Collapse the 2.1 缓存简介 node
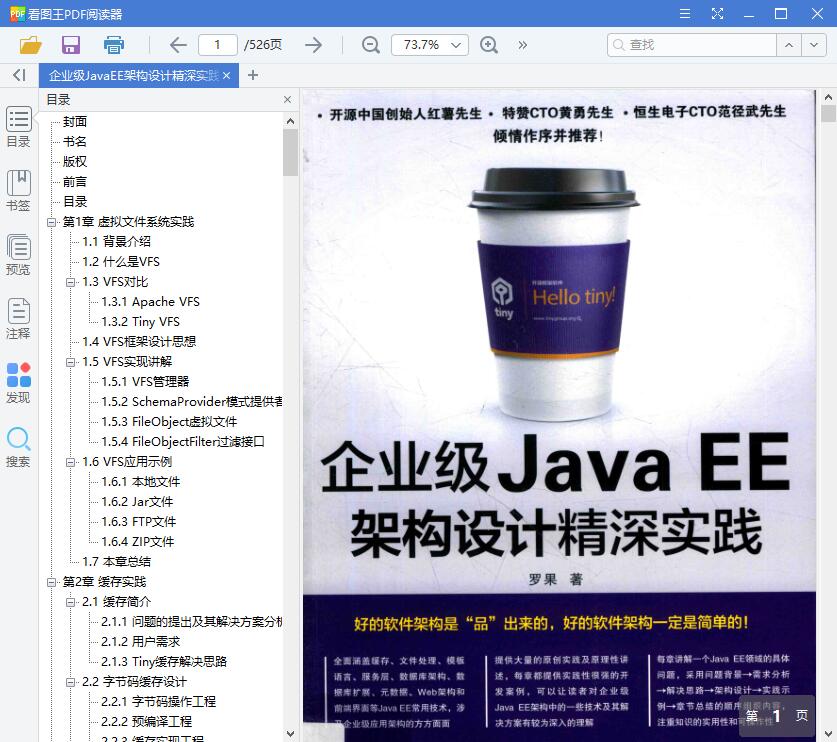The image size is (837, 742). point(70,602)
